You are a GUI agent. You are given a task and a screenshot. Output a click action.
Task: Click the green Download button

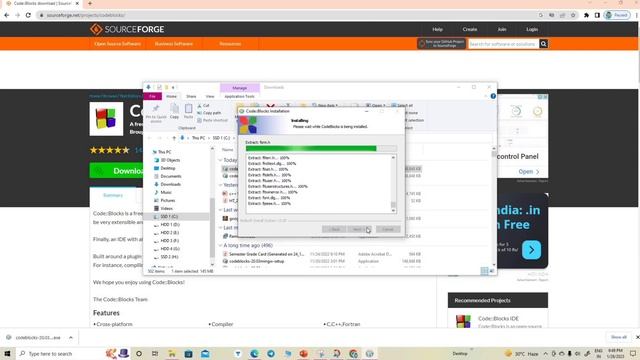116,171
